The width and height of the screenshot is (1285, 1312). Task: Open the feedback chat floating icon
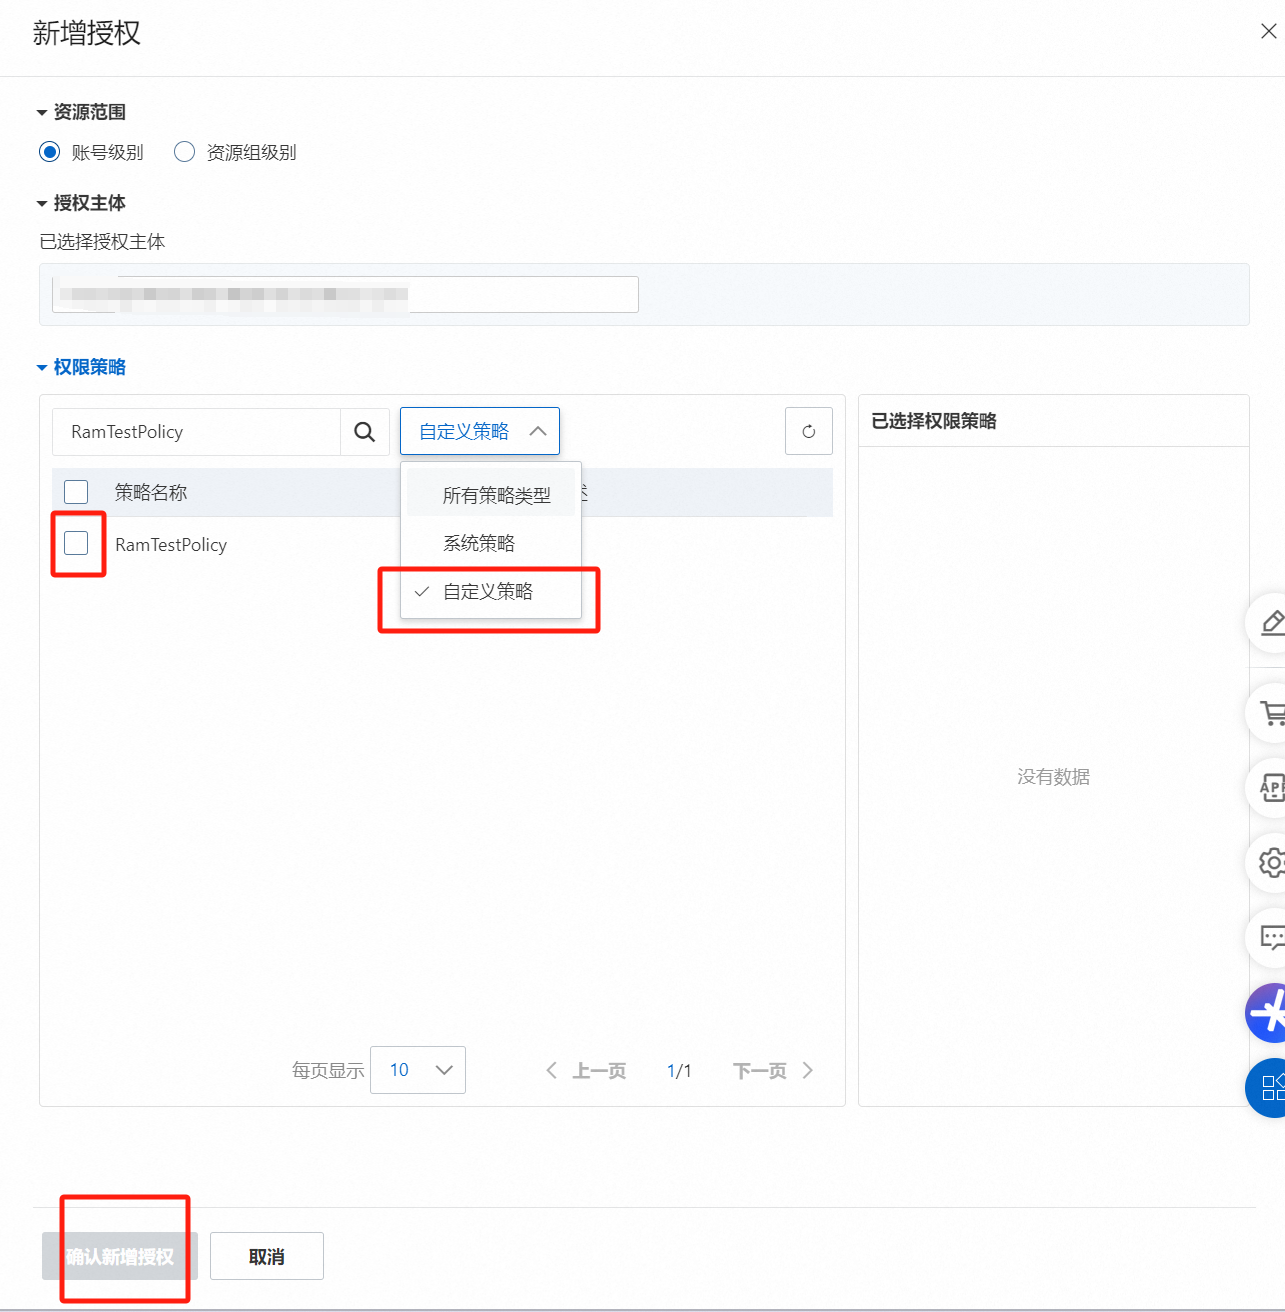pyautogui.click(x=1270, y=937)
